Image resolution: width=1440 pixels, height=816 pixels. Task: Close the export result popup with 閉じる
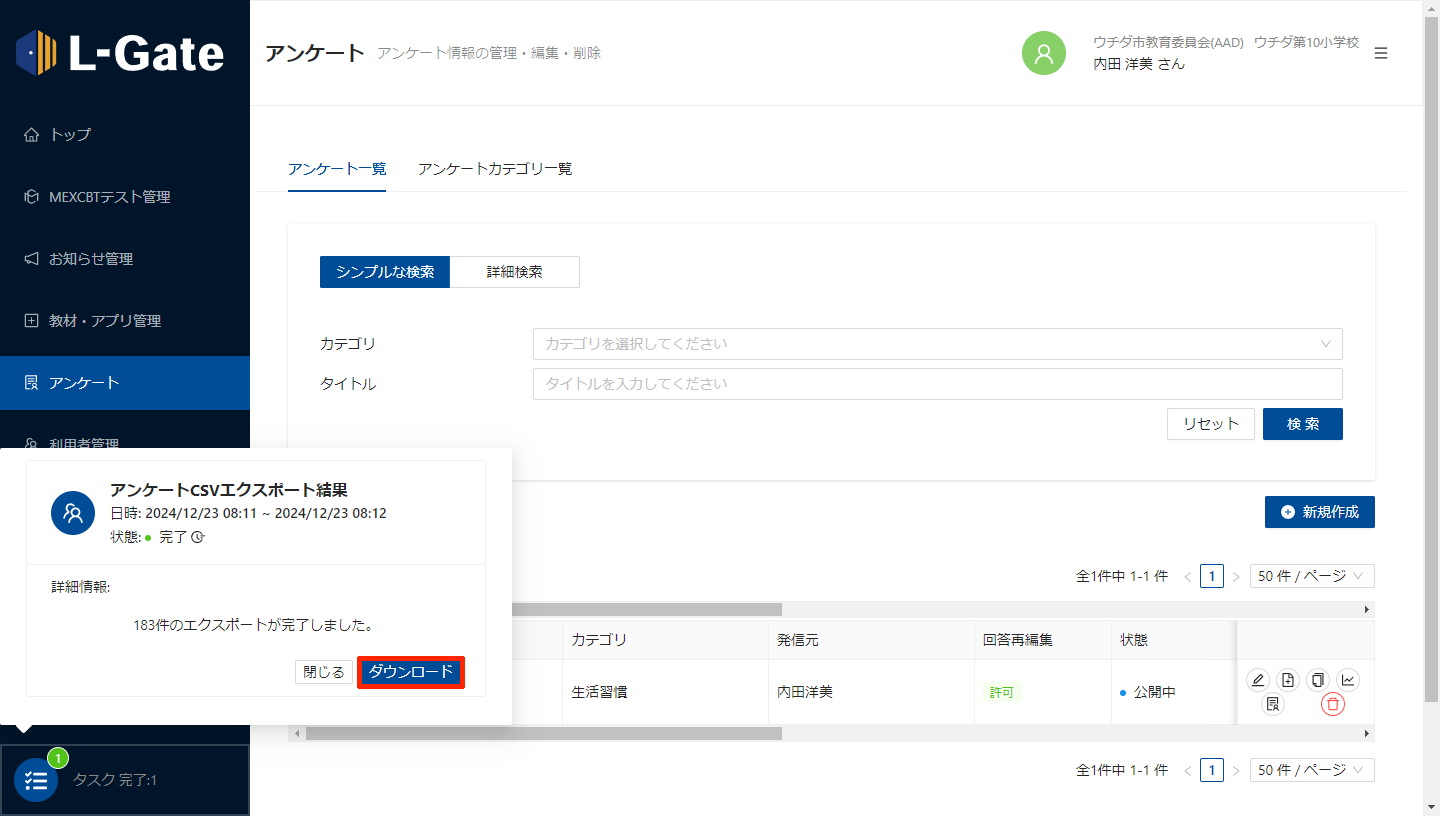323,672
